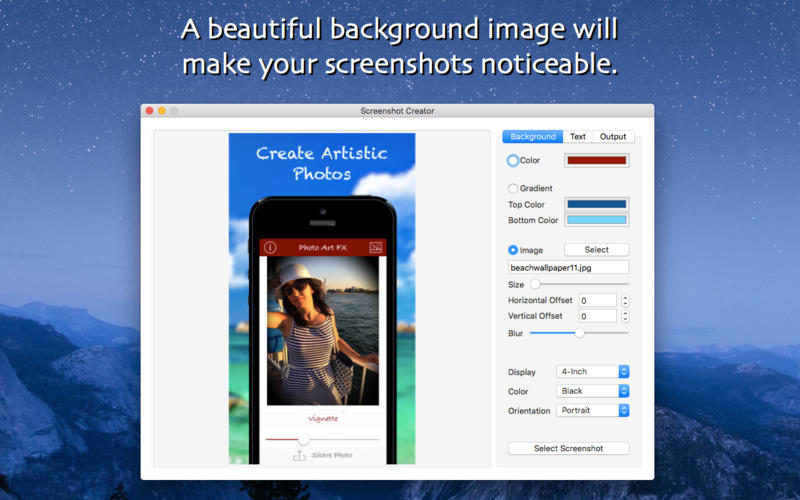800x500 pixels.
Task: Click the info icon in phone preview
Action: (x=270, y=247)
